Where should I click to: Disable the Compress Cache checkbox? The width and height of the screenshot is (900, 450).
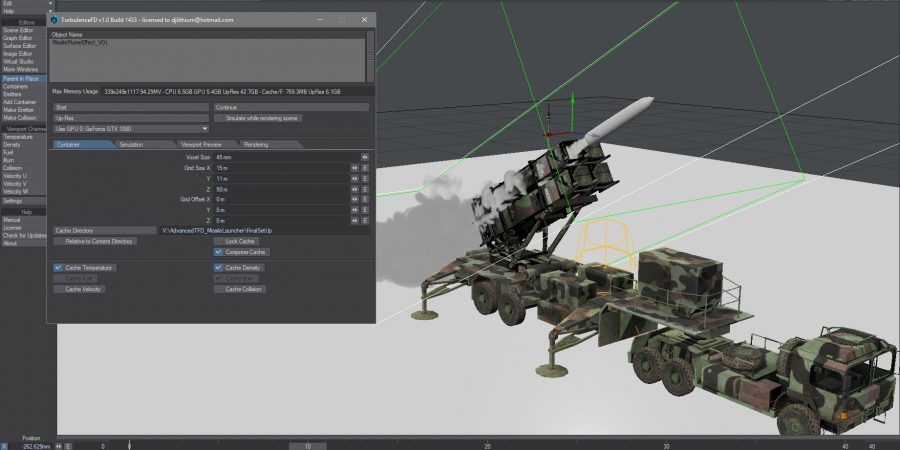(218, 252)
